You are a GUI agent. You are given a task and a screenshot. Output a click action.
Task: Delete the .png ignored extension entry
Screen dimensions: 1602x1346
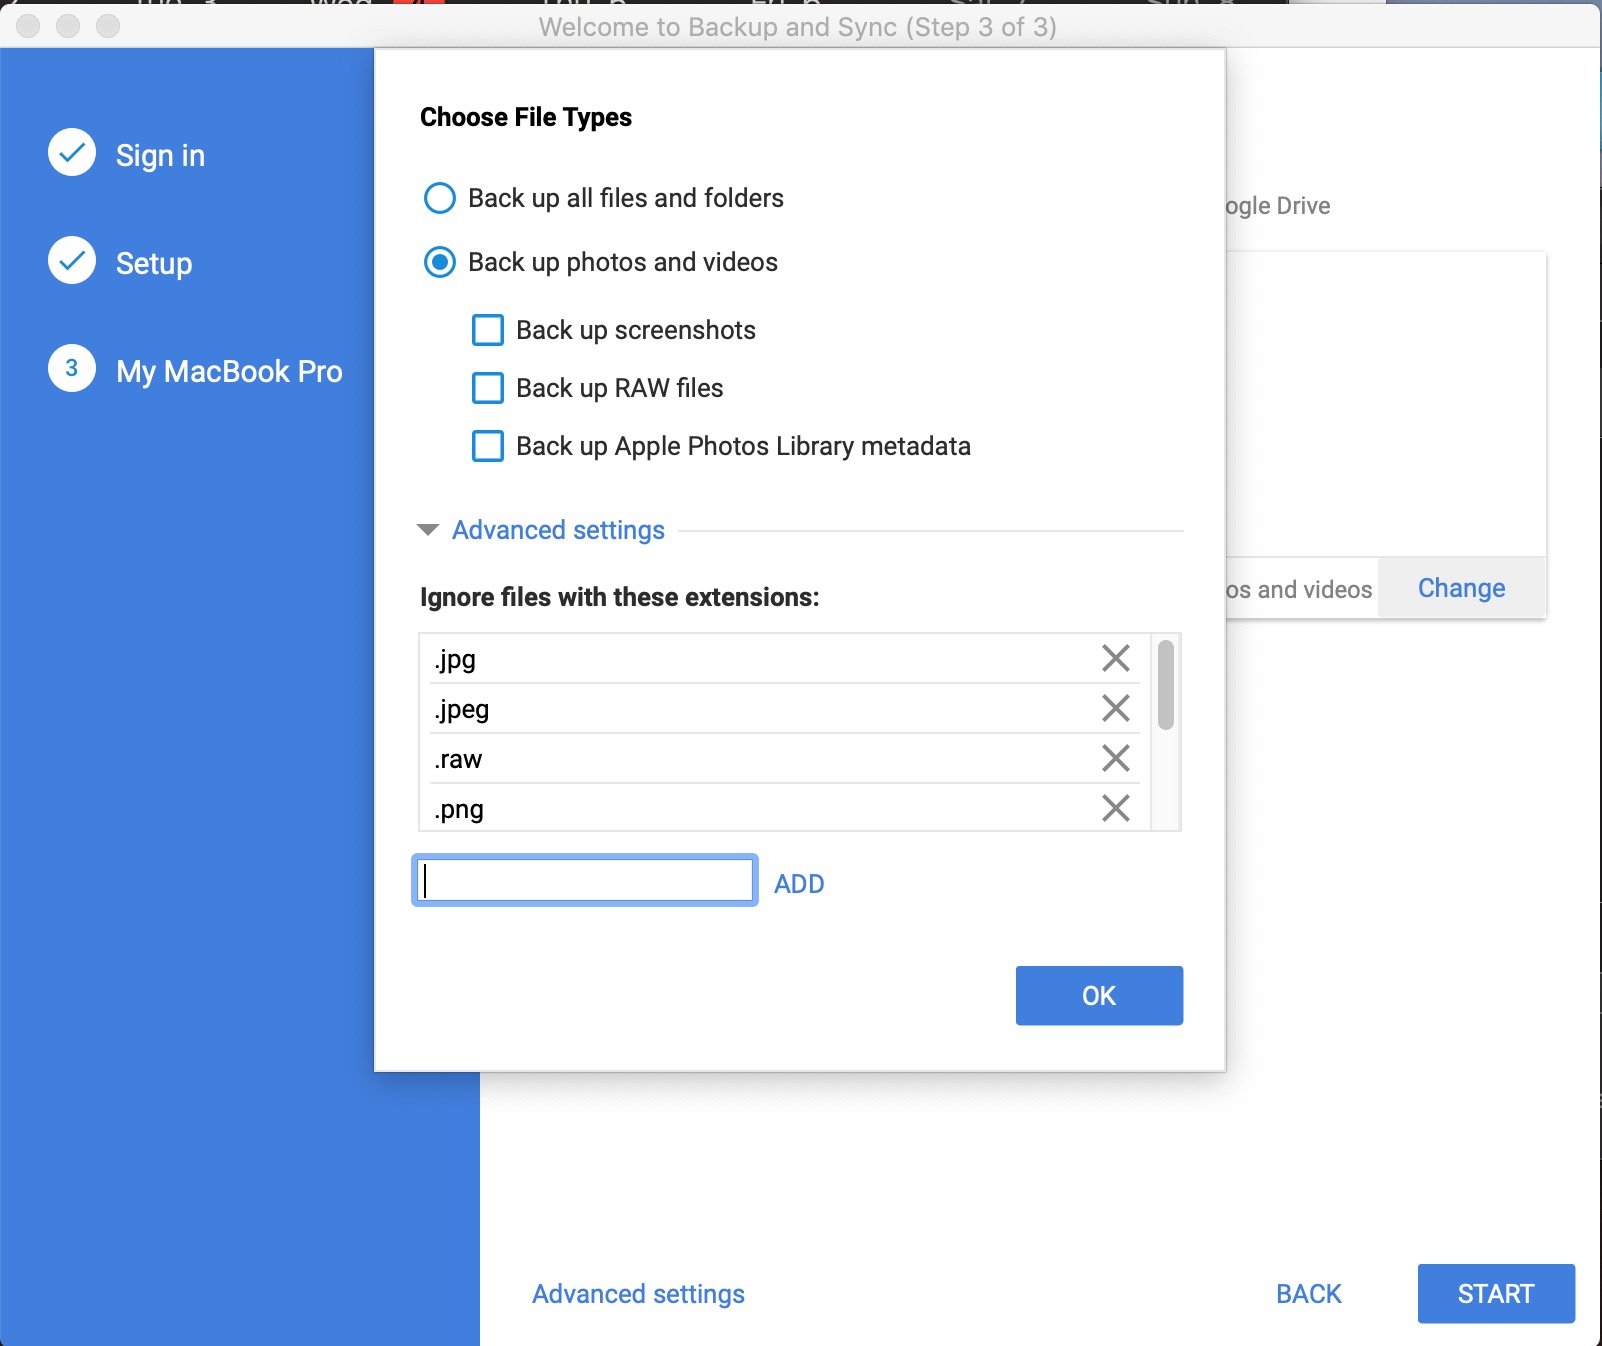(1115, 808)
